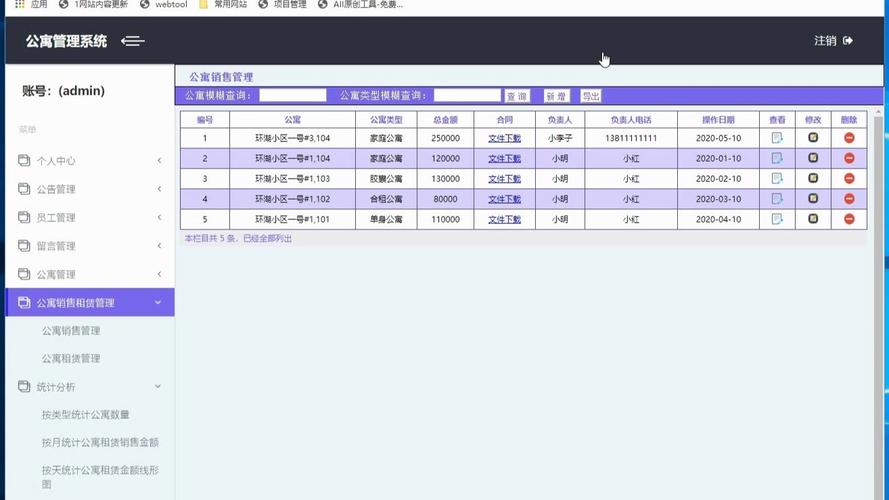View details icon for row 环湖小区一号#1,103
The height and width of the screenshot is (500, 889).
[x=777, y=179]
